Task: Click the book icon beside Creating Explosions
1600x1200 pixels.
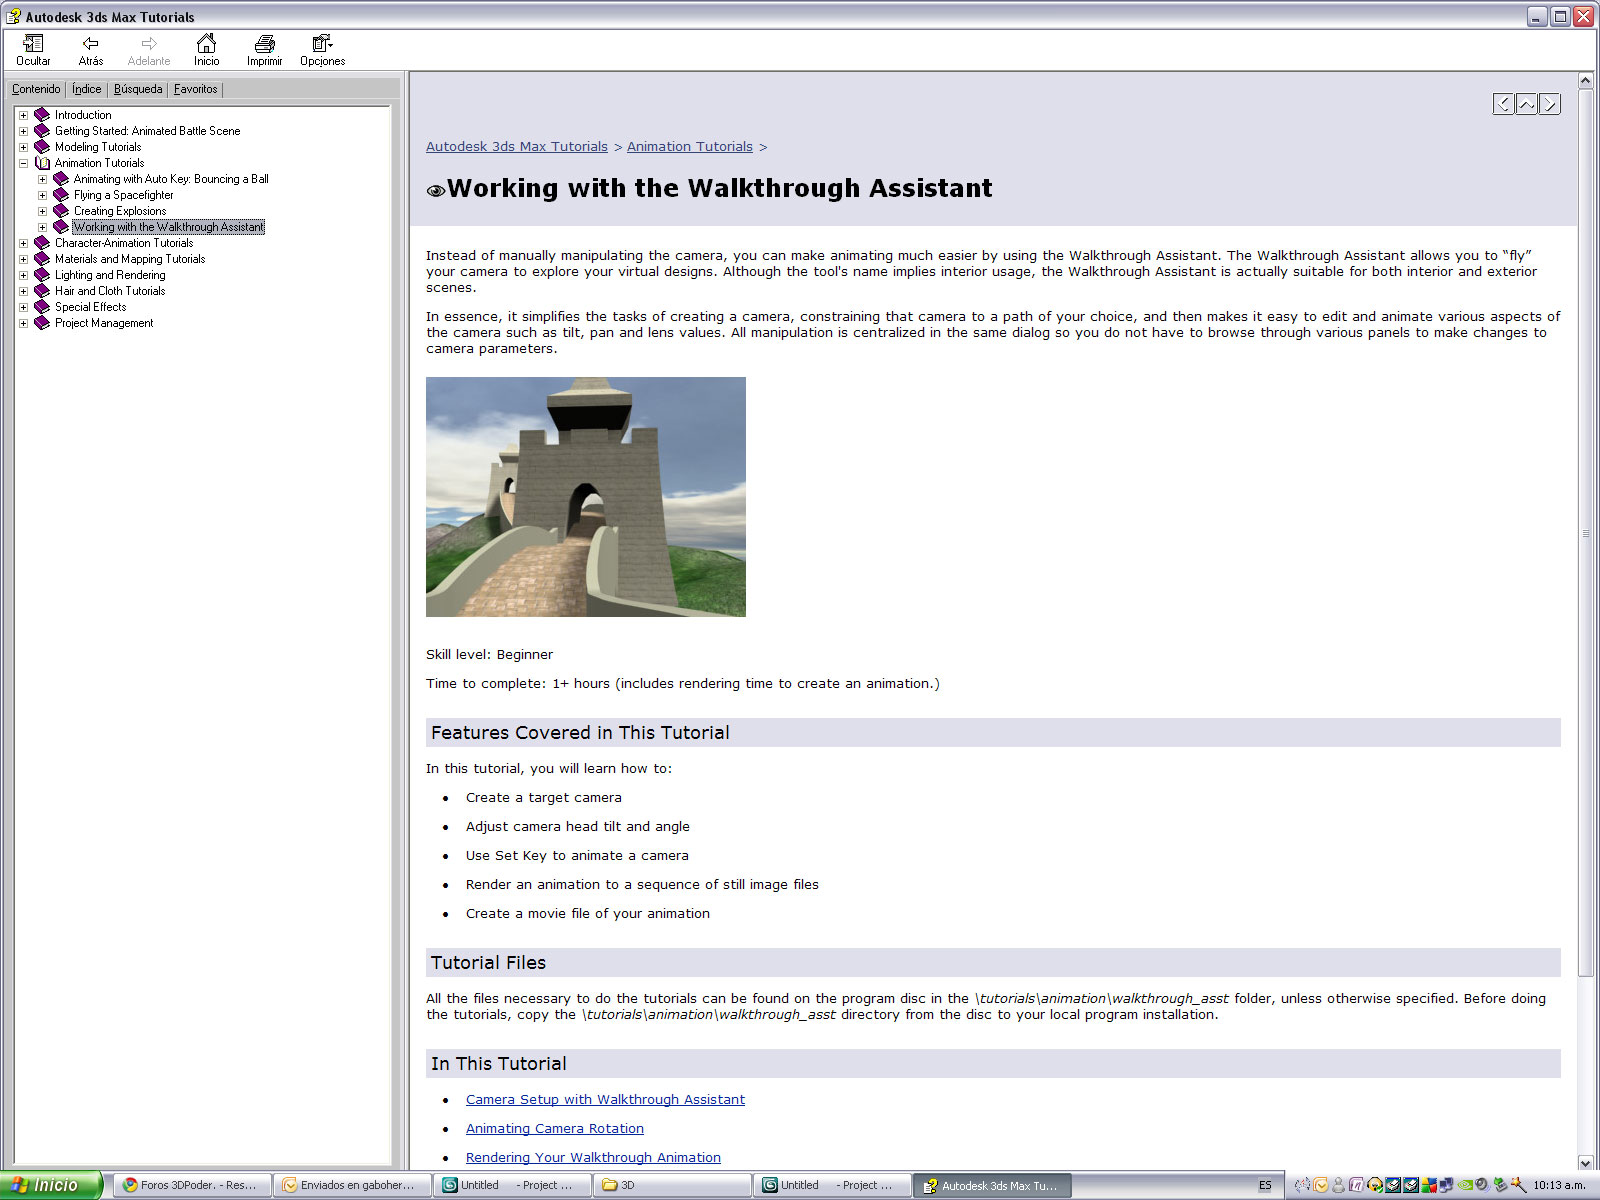Action: tap(61, 211)
